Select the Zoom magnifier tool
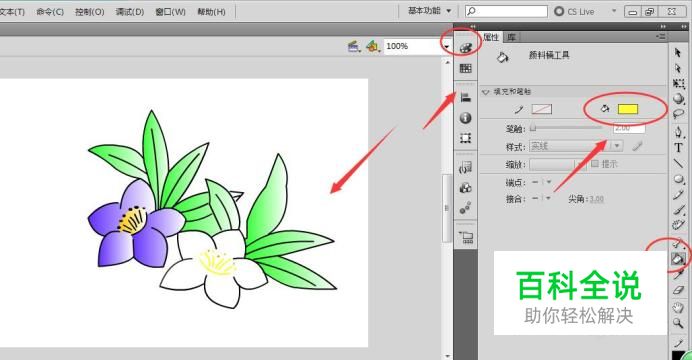This screenshot has height=360, width=692. (678, 323)
